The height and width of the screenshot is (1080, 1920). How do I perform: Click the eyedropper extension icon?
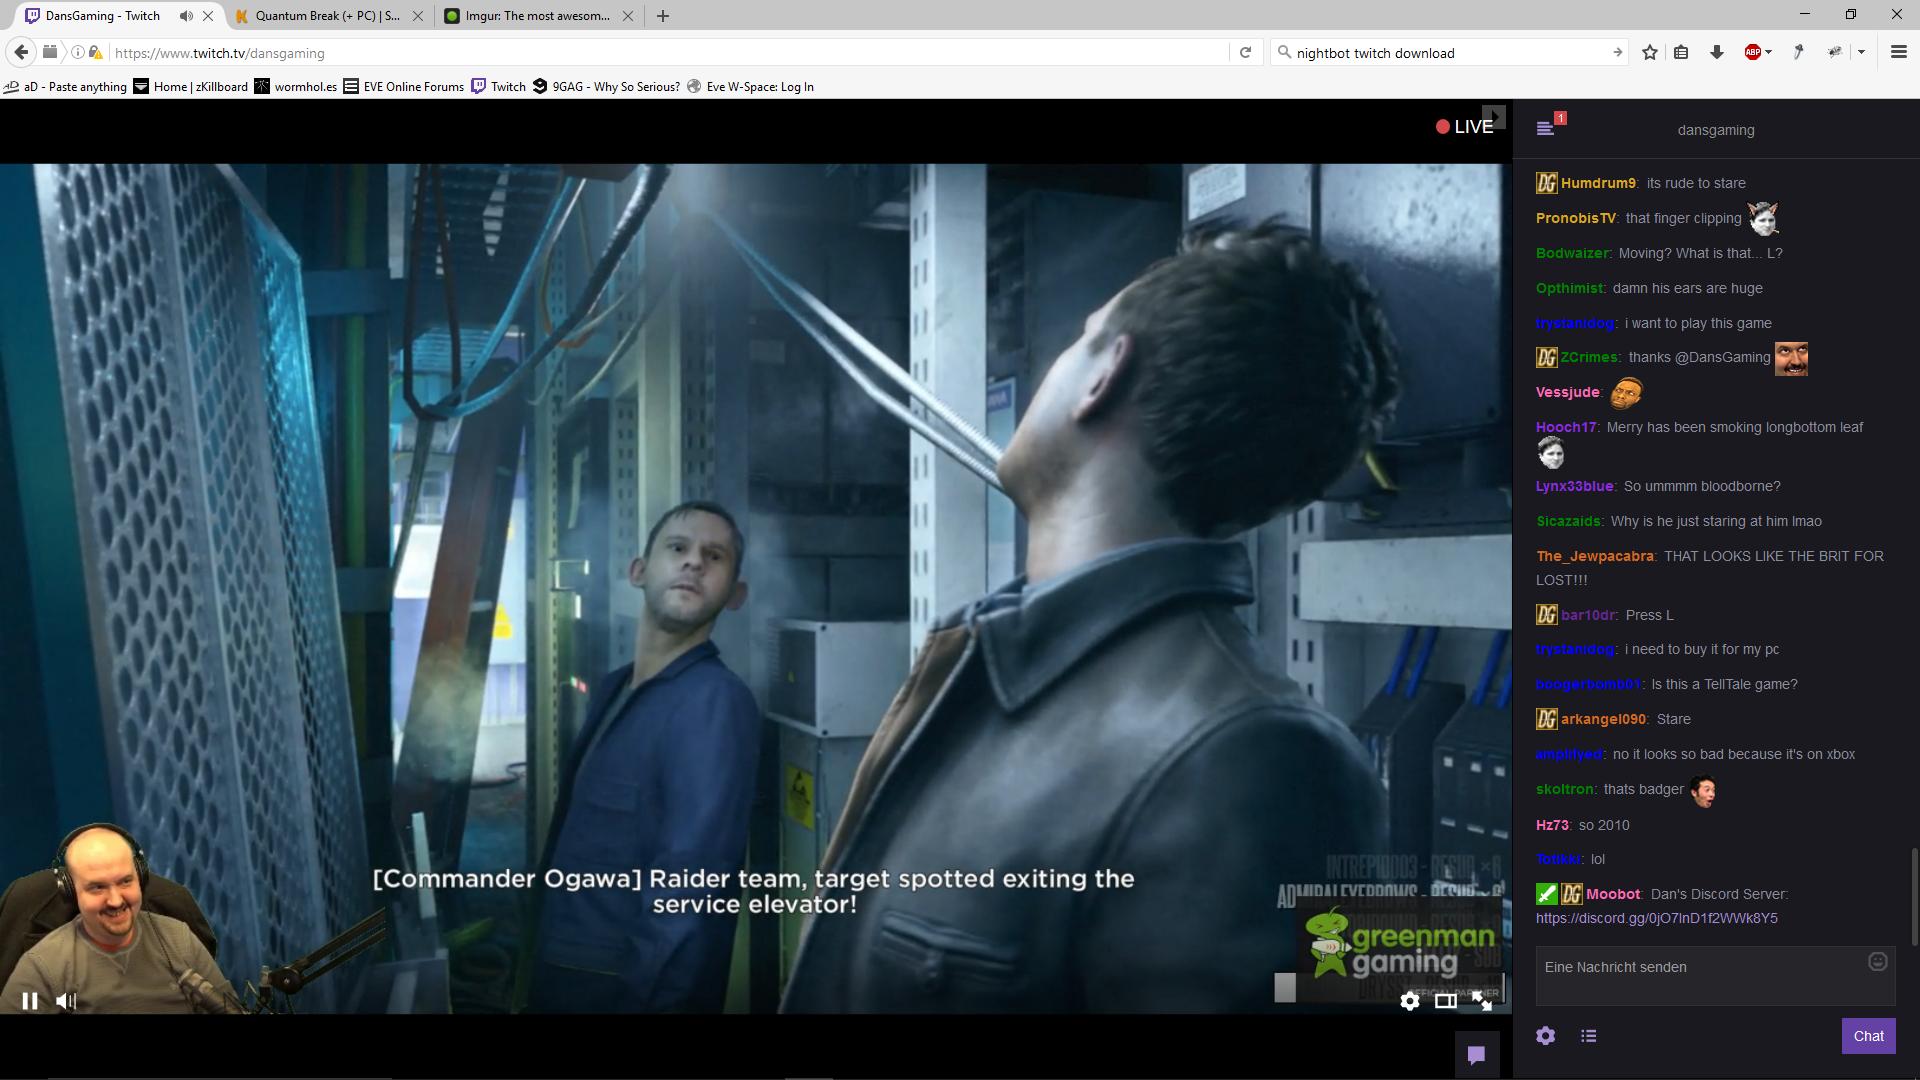click(1798, 53)
